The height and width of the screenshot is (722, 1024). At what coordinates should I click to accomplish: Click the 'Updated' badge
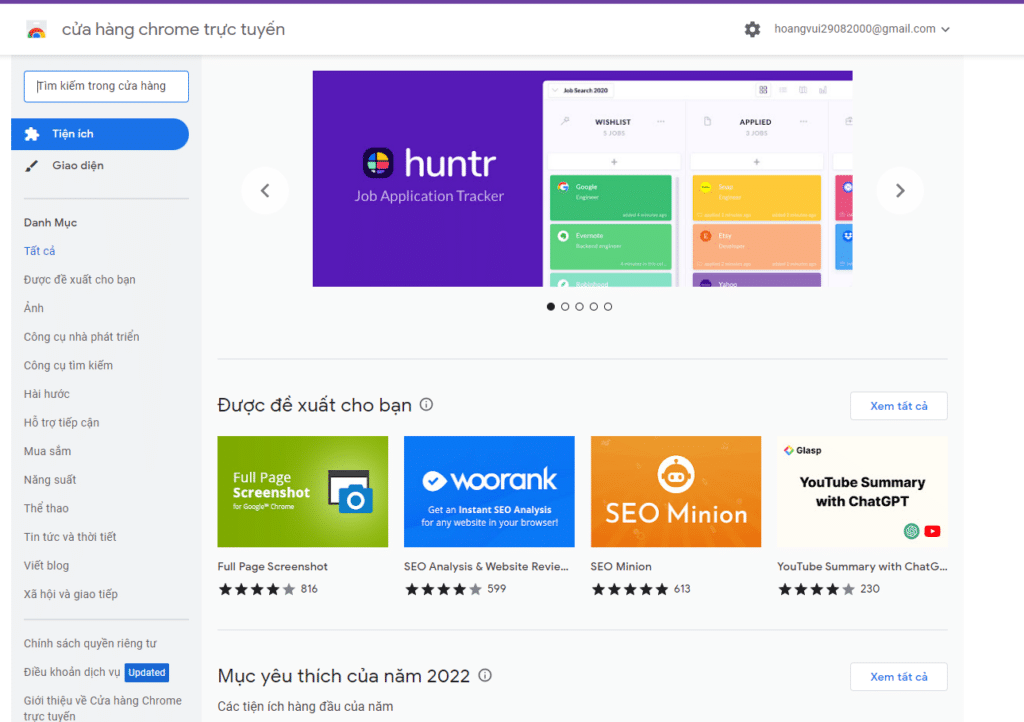point(147,672)
